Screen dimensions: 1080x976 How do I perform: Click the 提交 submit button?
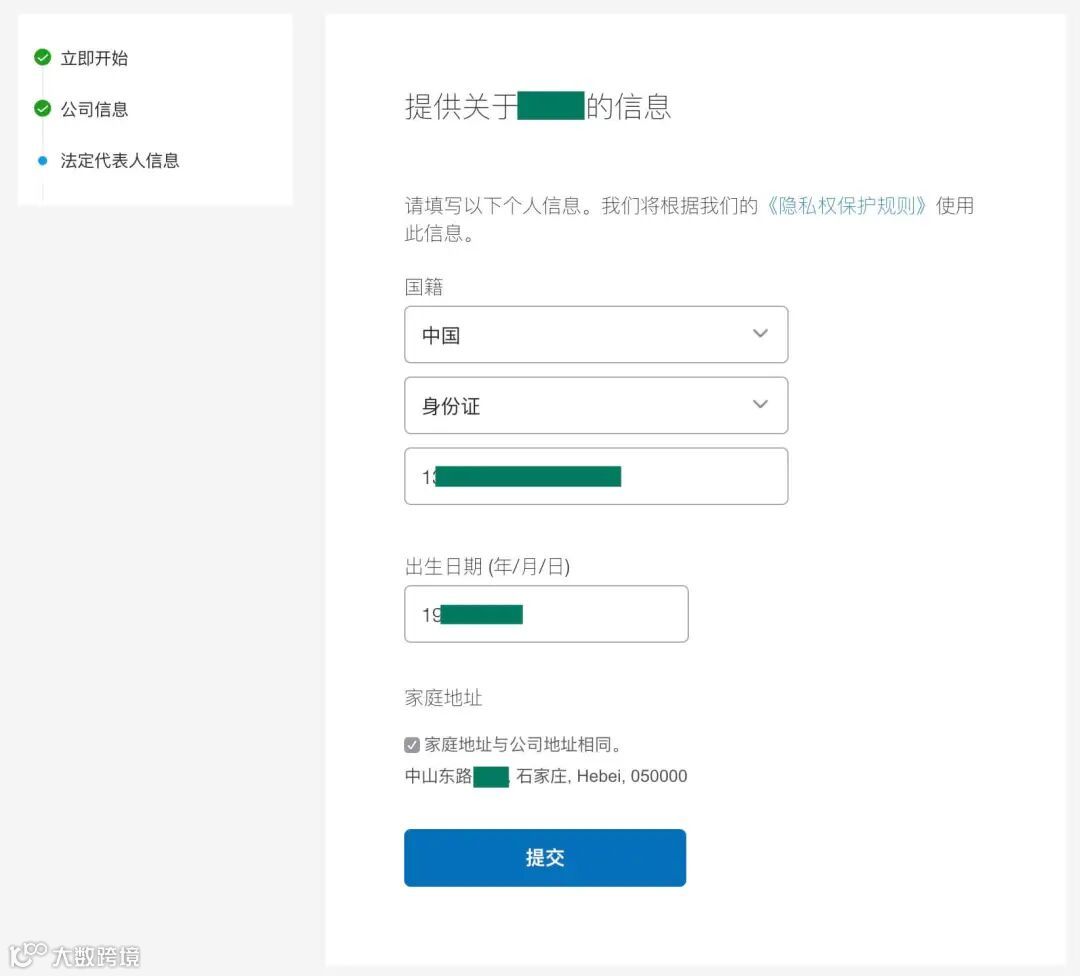click(x=544, y=857)
